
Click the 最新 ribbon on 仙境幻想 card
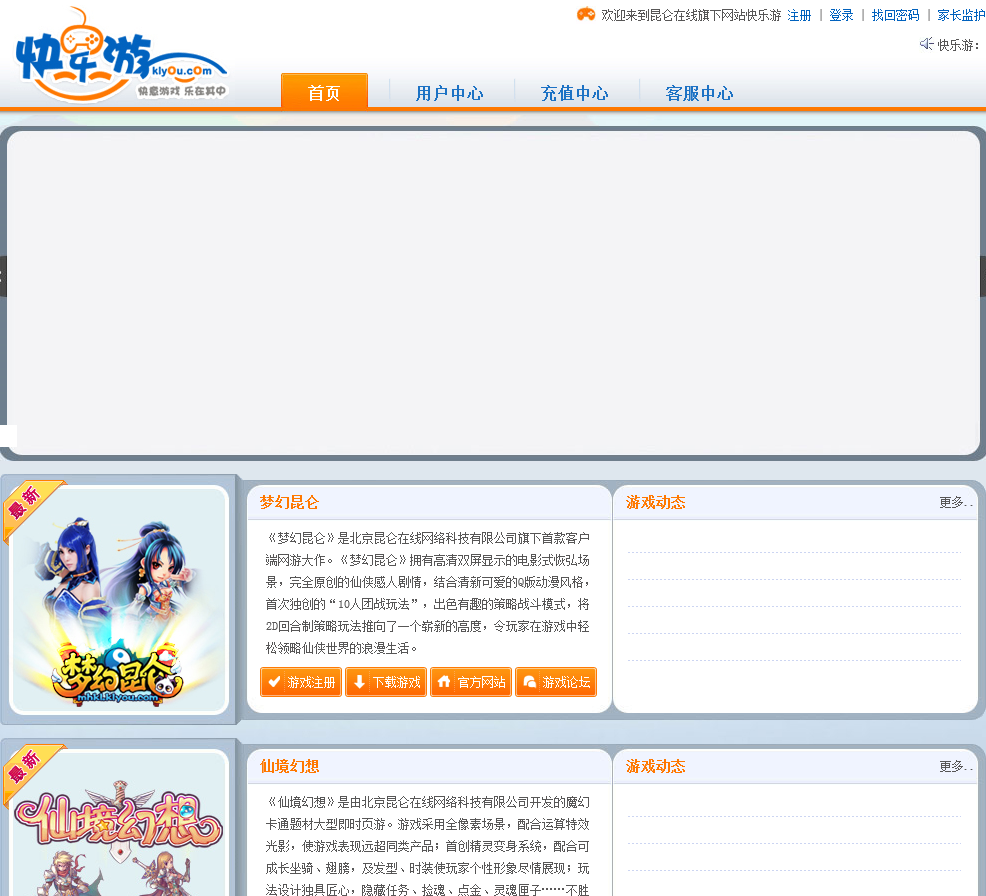point(28,770)
